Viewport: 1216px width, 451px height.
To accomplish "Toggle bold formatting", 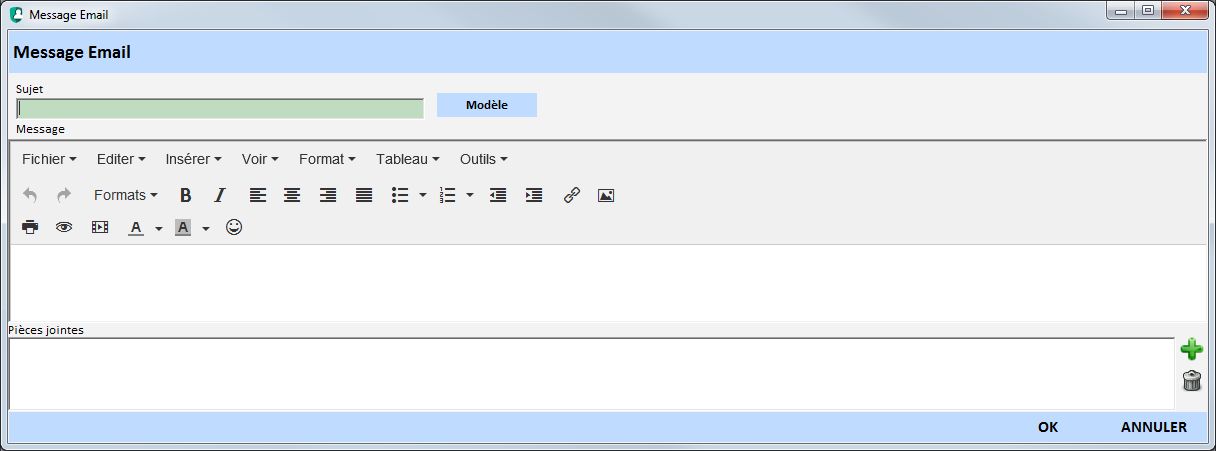I will [185, 195].
